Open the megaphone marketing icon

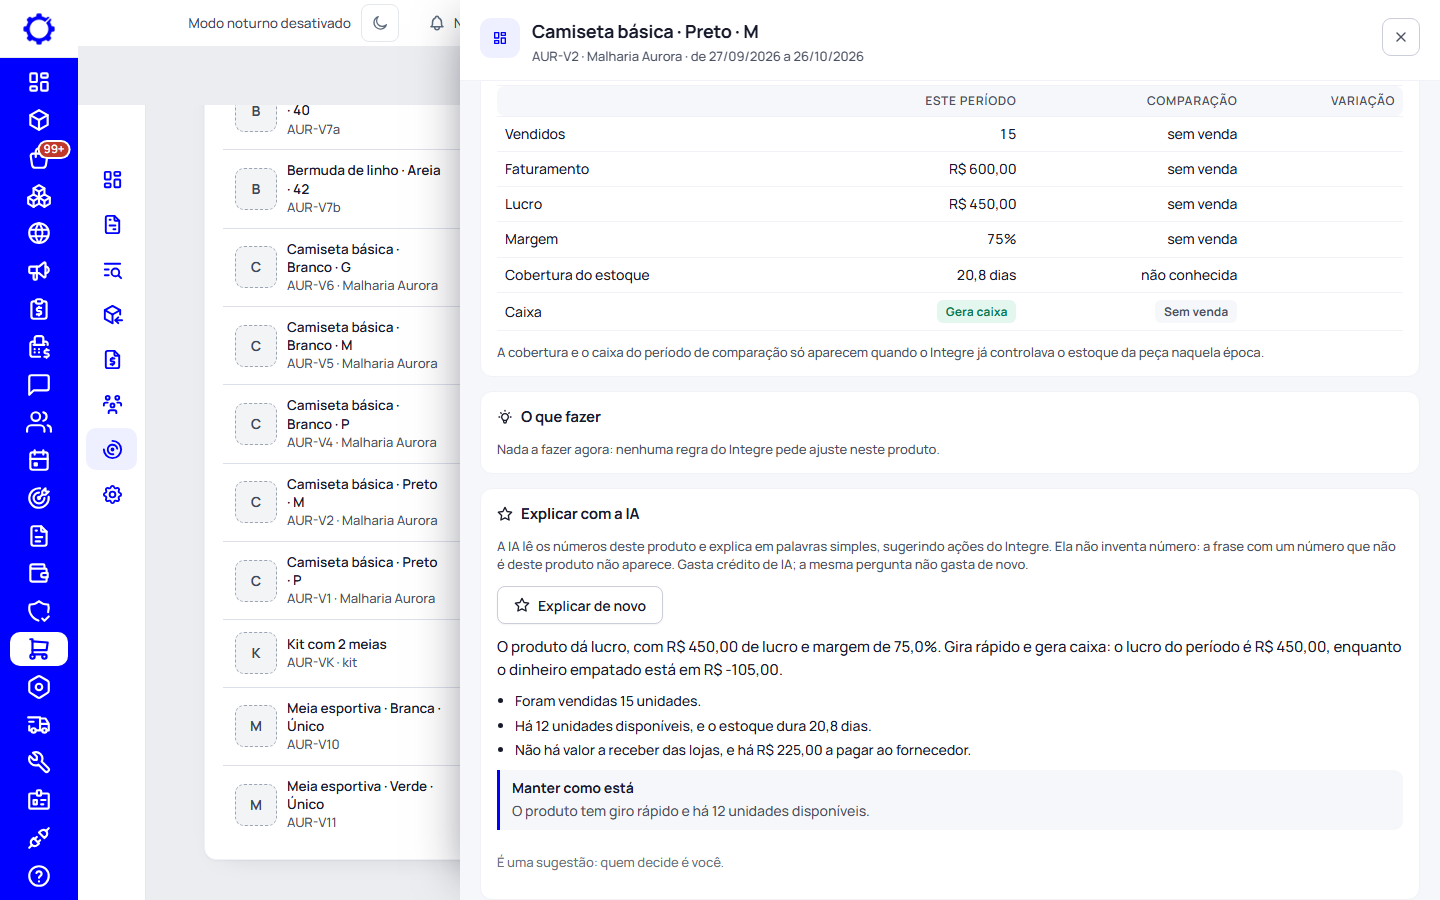tap(39, 271)
